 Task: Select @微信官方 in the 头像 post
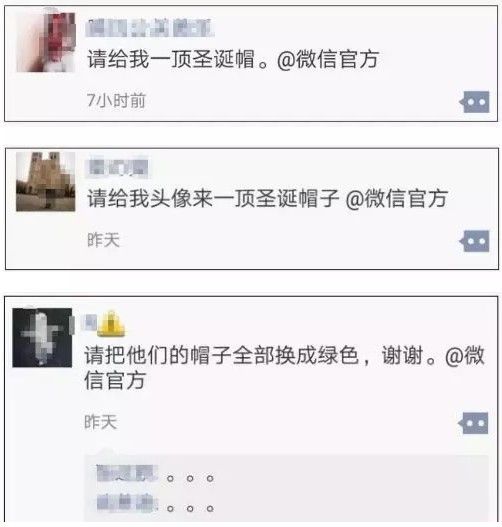point(397,198)
